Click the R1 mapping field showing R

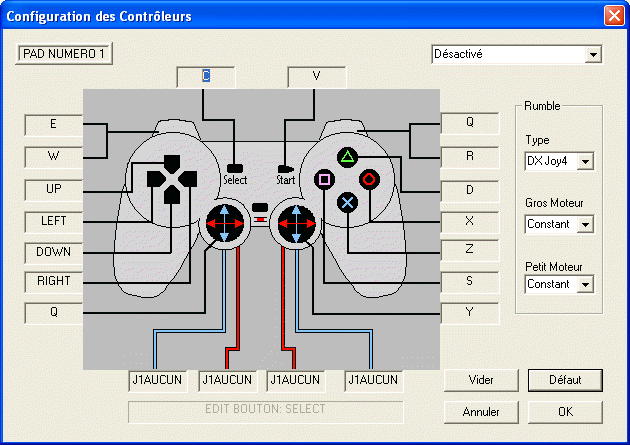pyautogui.click(x=470, y=157)
